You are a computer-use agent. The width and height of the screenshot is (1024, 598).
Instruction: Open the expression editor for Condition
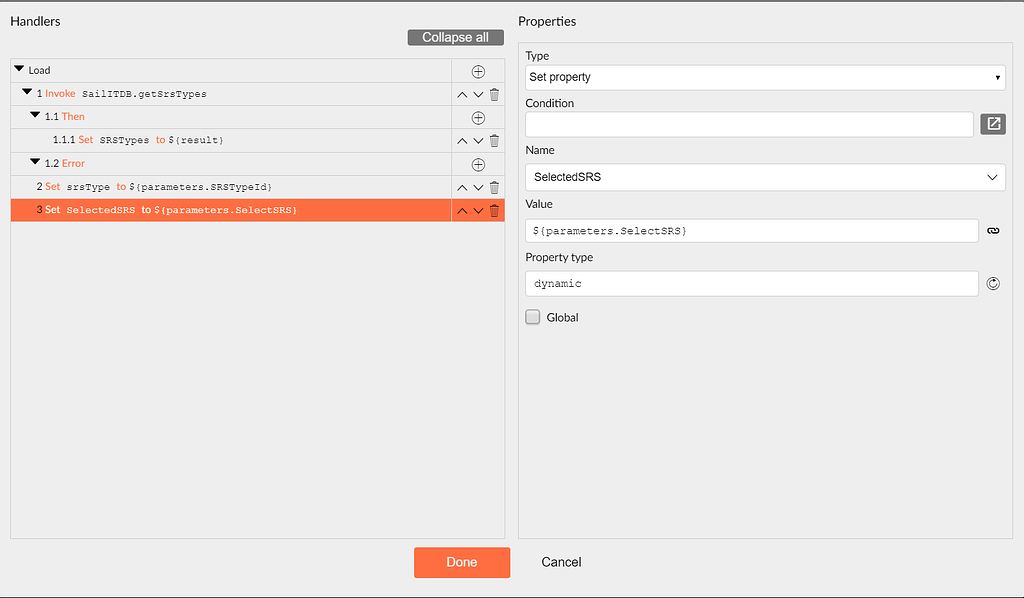pyautogui.click(x=992, y=123)
